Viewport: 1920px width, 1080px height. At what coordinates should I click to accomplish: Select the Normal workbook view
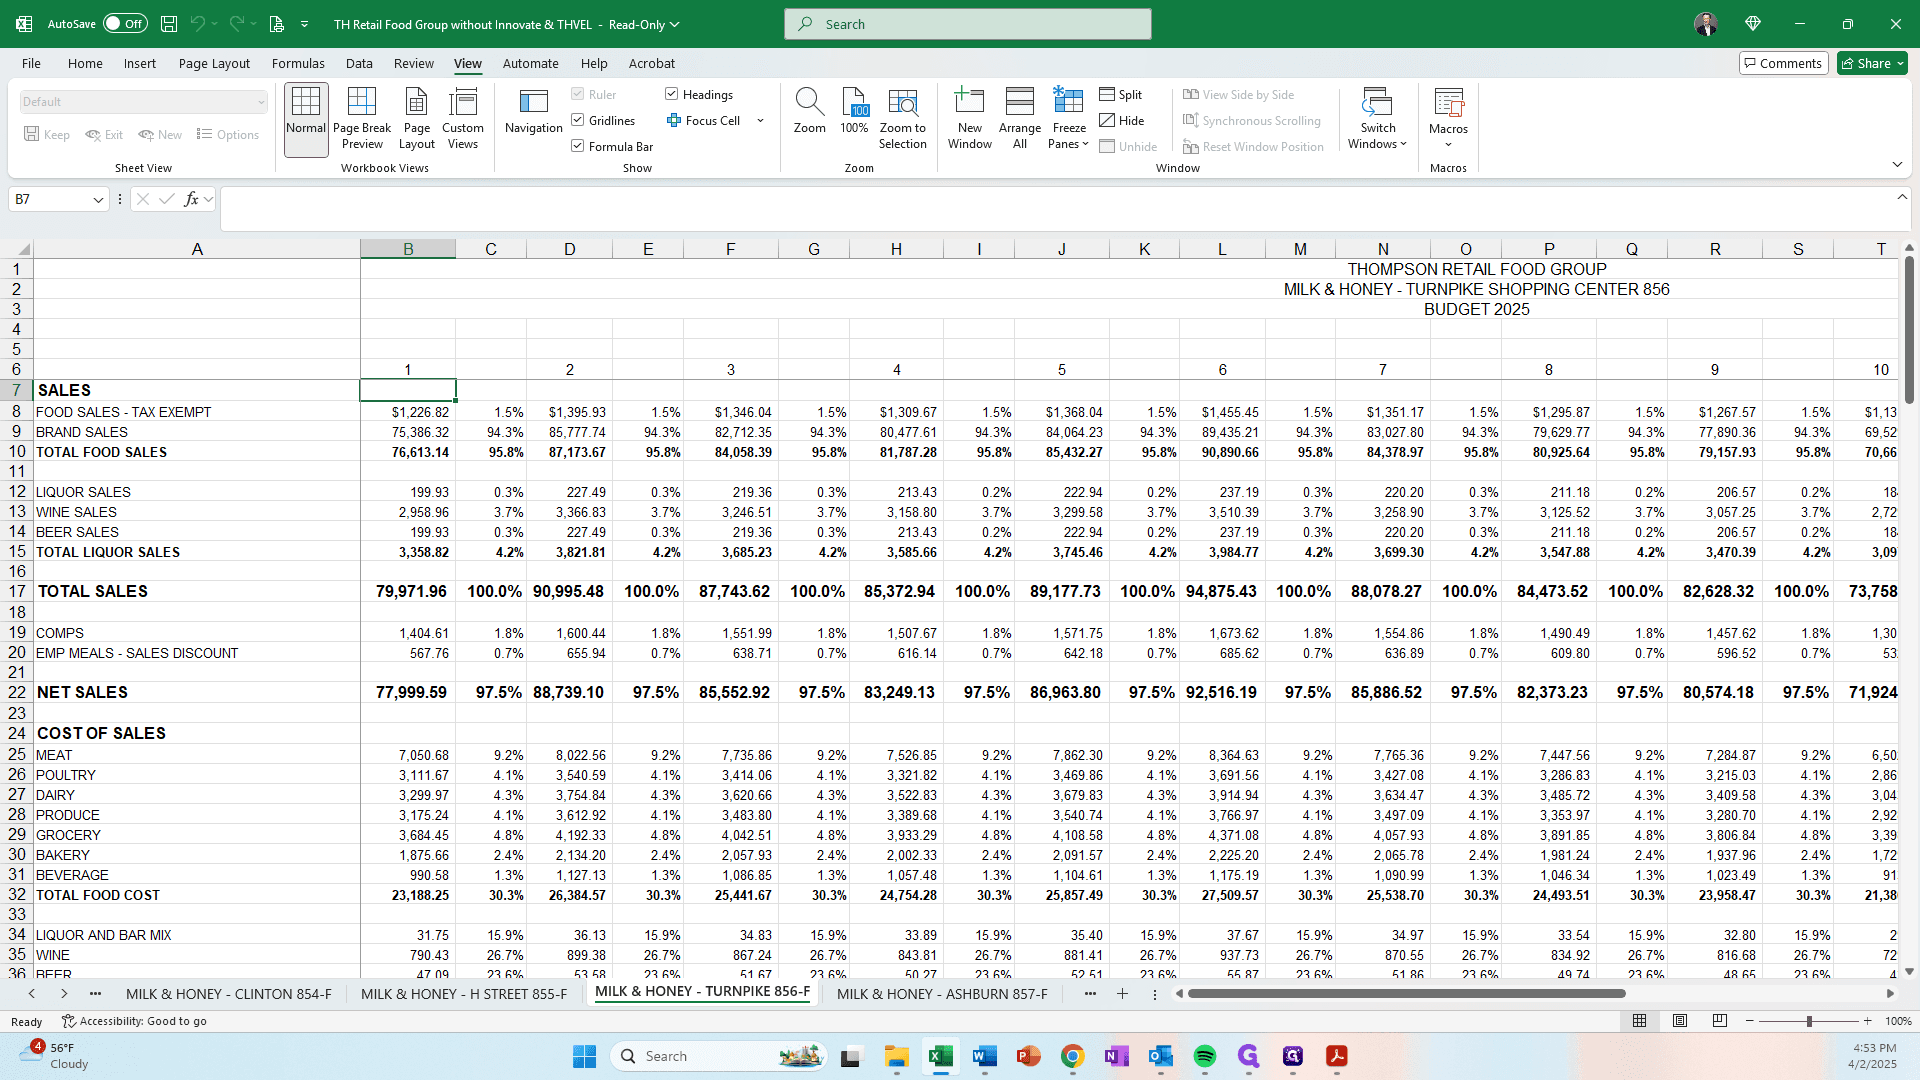[305, 119]
